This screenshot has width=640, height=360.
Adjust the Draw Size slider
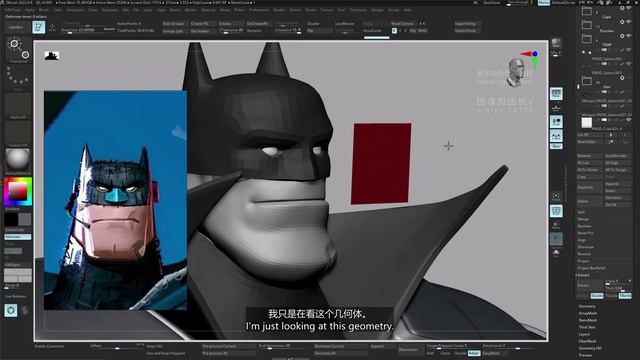tap(88, 30)
